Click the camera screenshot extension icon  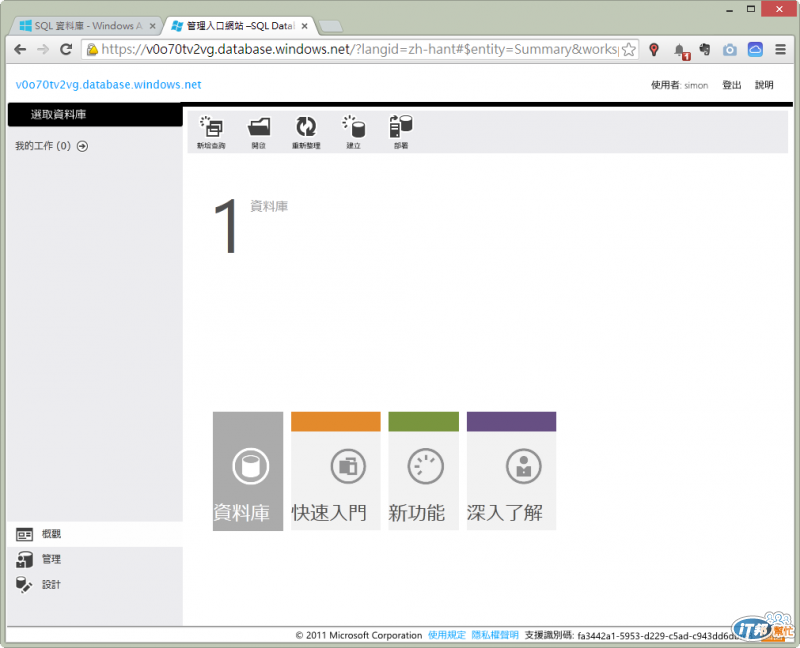pos(730,49)
